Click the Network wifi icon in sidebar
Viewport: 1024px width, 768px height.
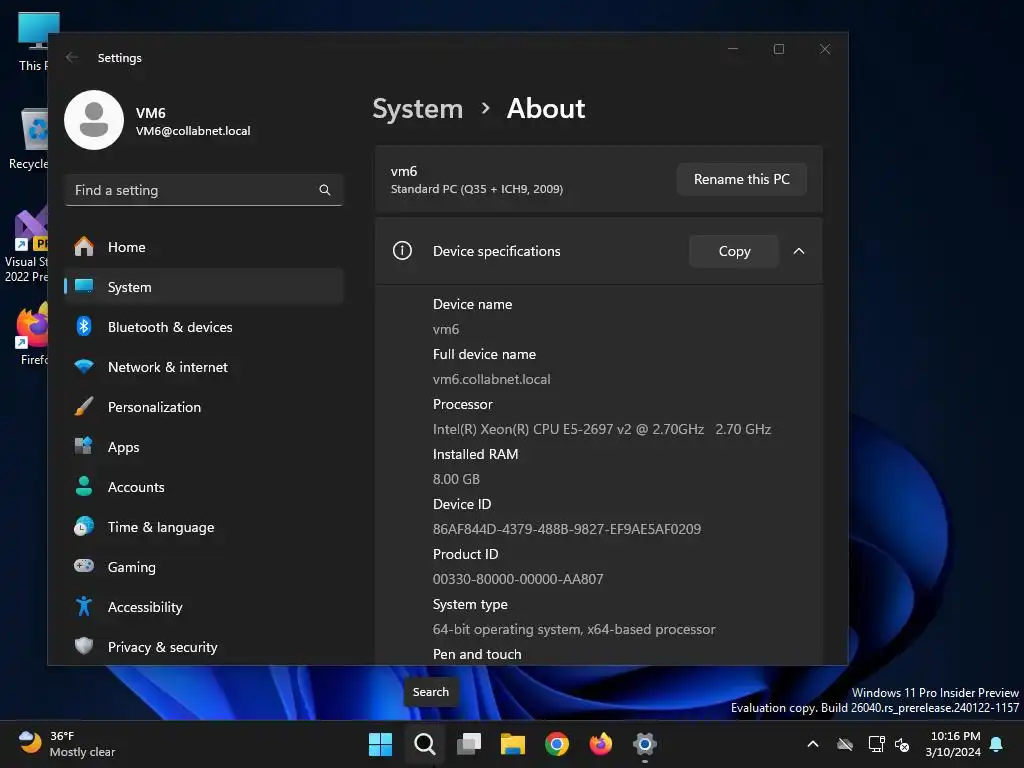click(84, 366)
